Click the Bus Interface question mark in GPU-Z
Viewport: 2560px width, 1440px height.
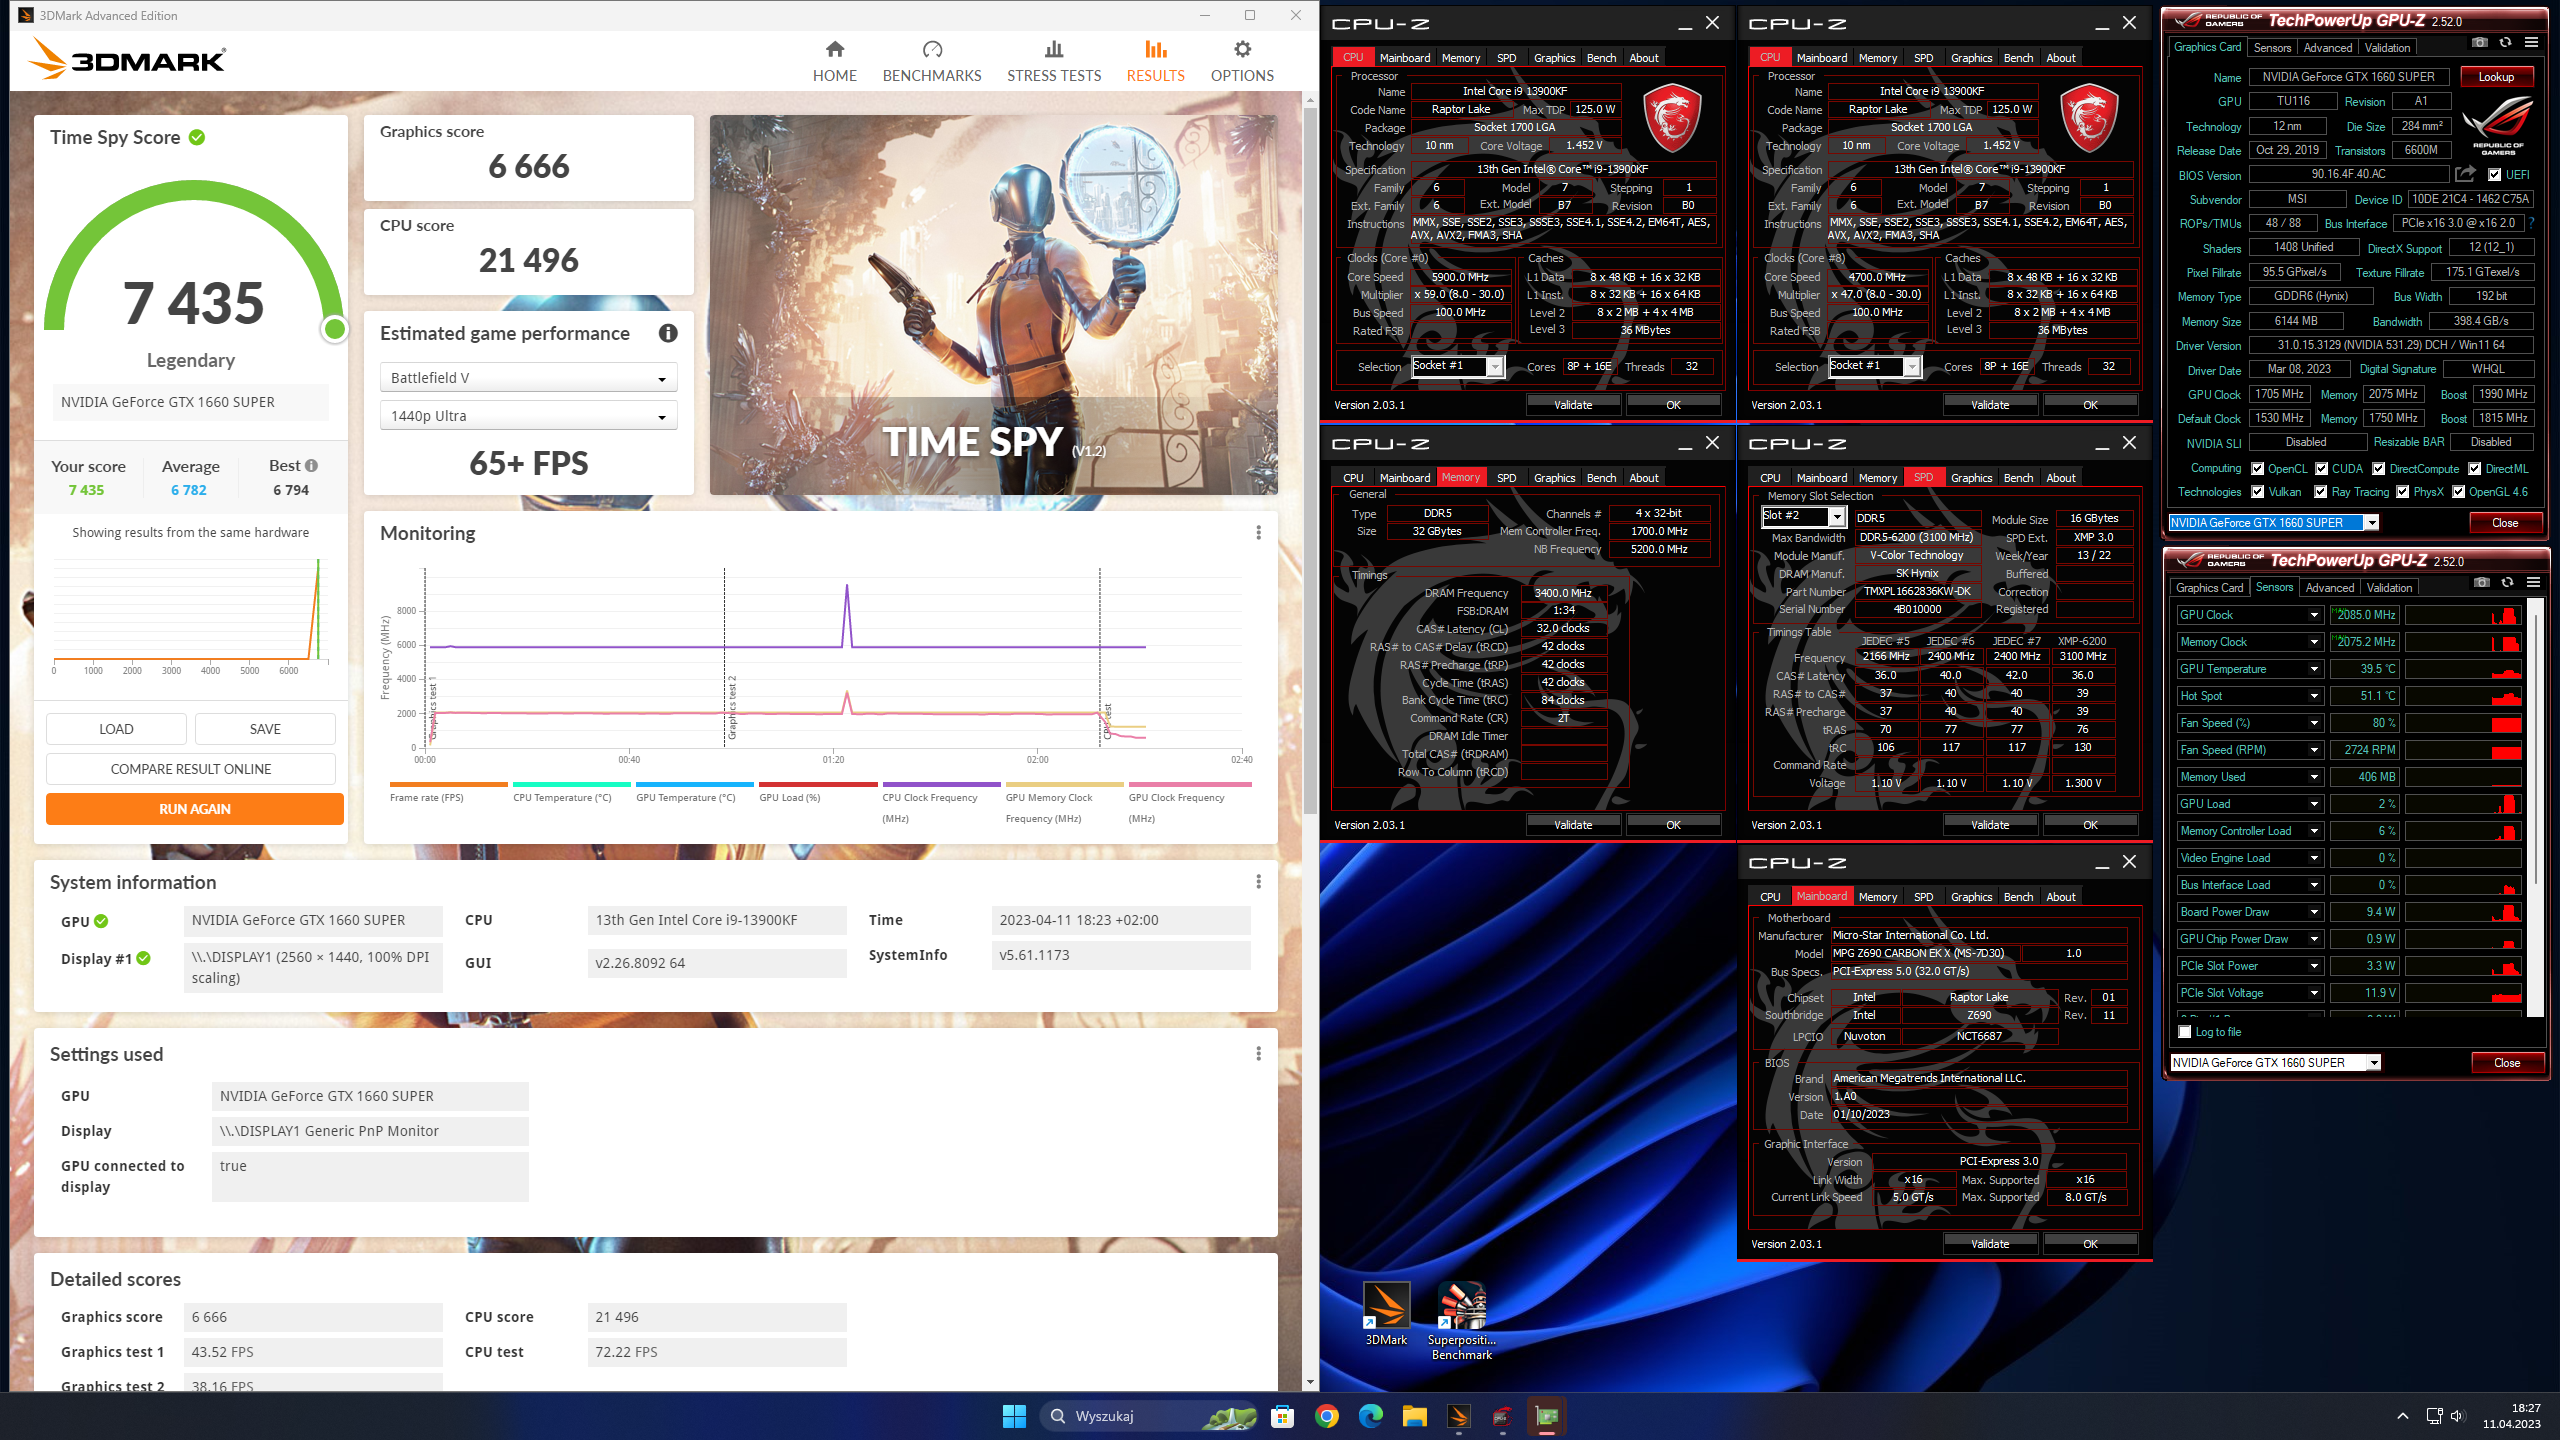[x=2531, y=224]
